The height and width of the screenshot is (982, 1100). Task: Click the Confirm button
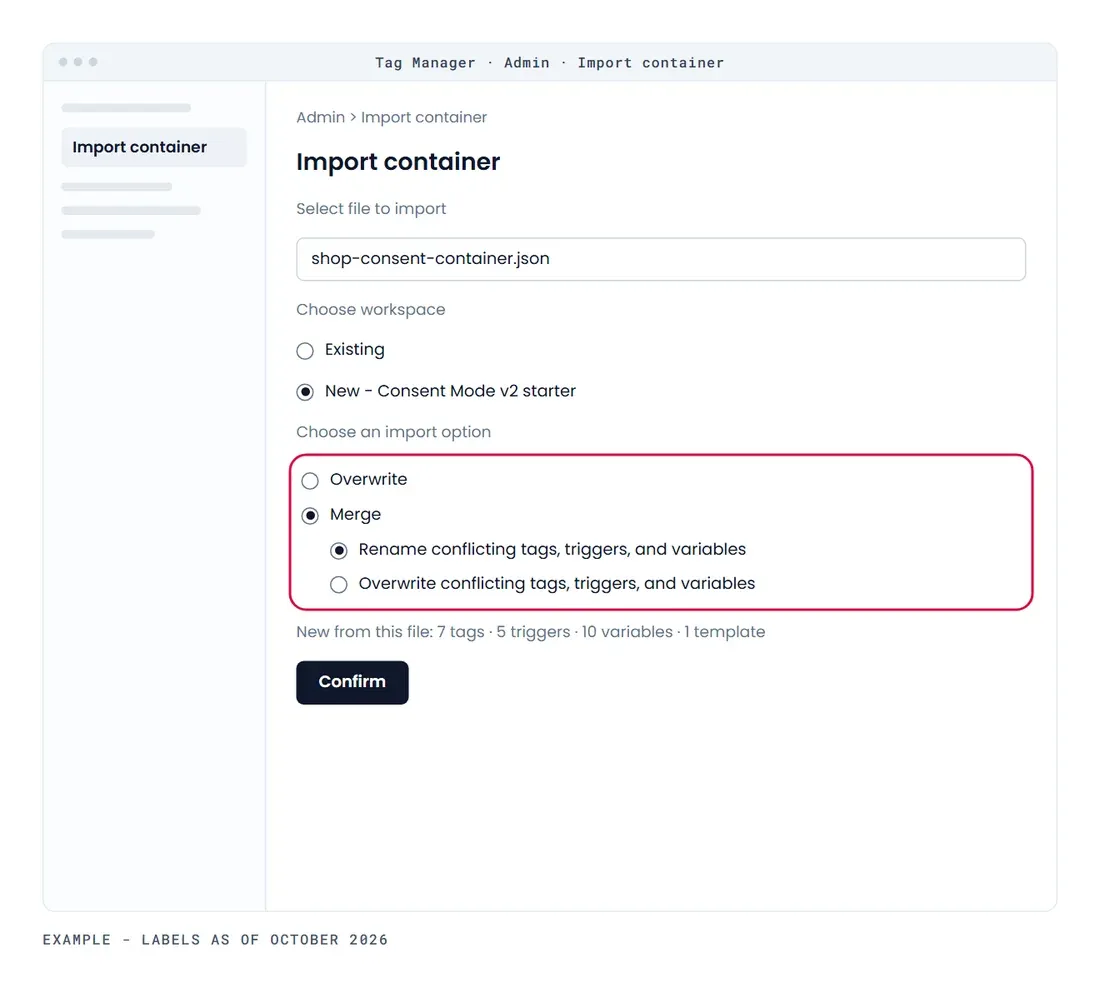352,682
